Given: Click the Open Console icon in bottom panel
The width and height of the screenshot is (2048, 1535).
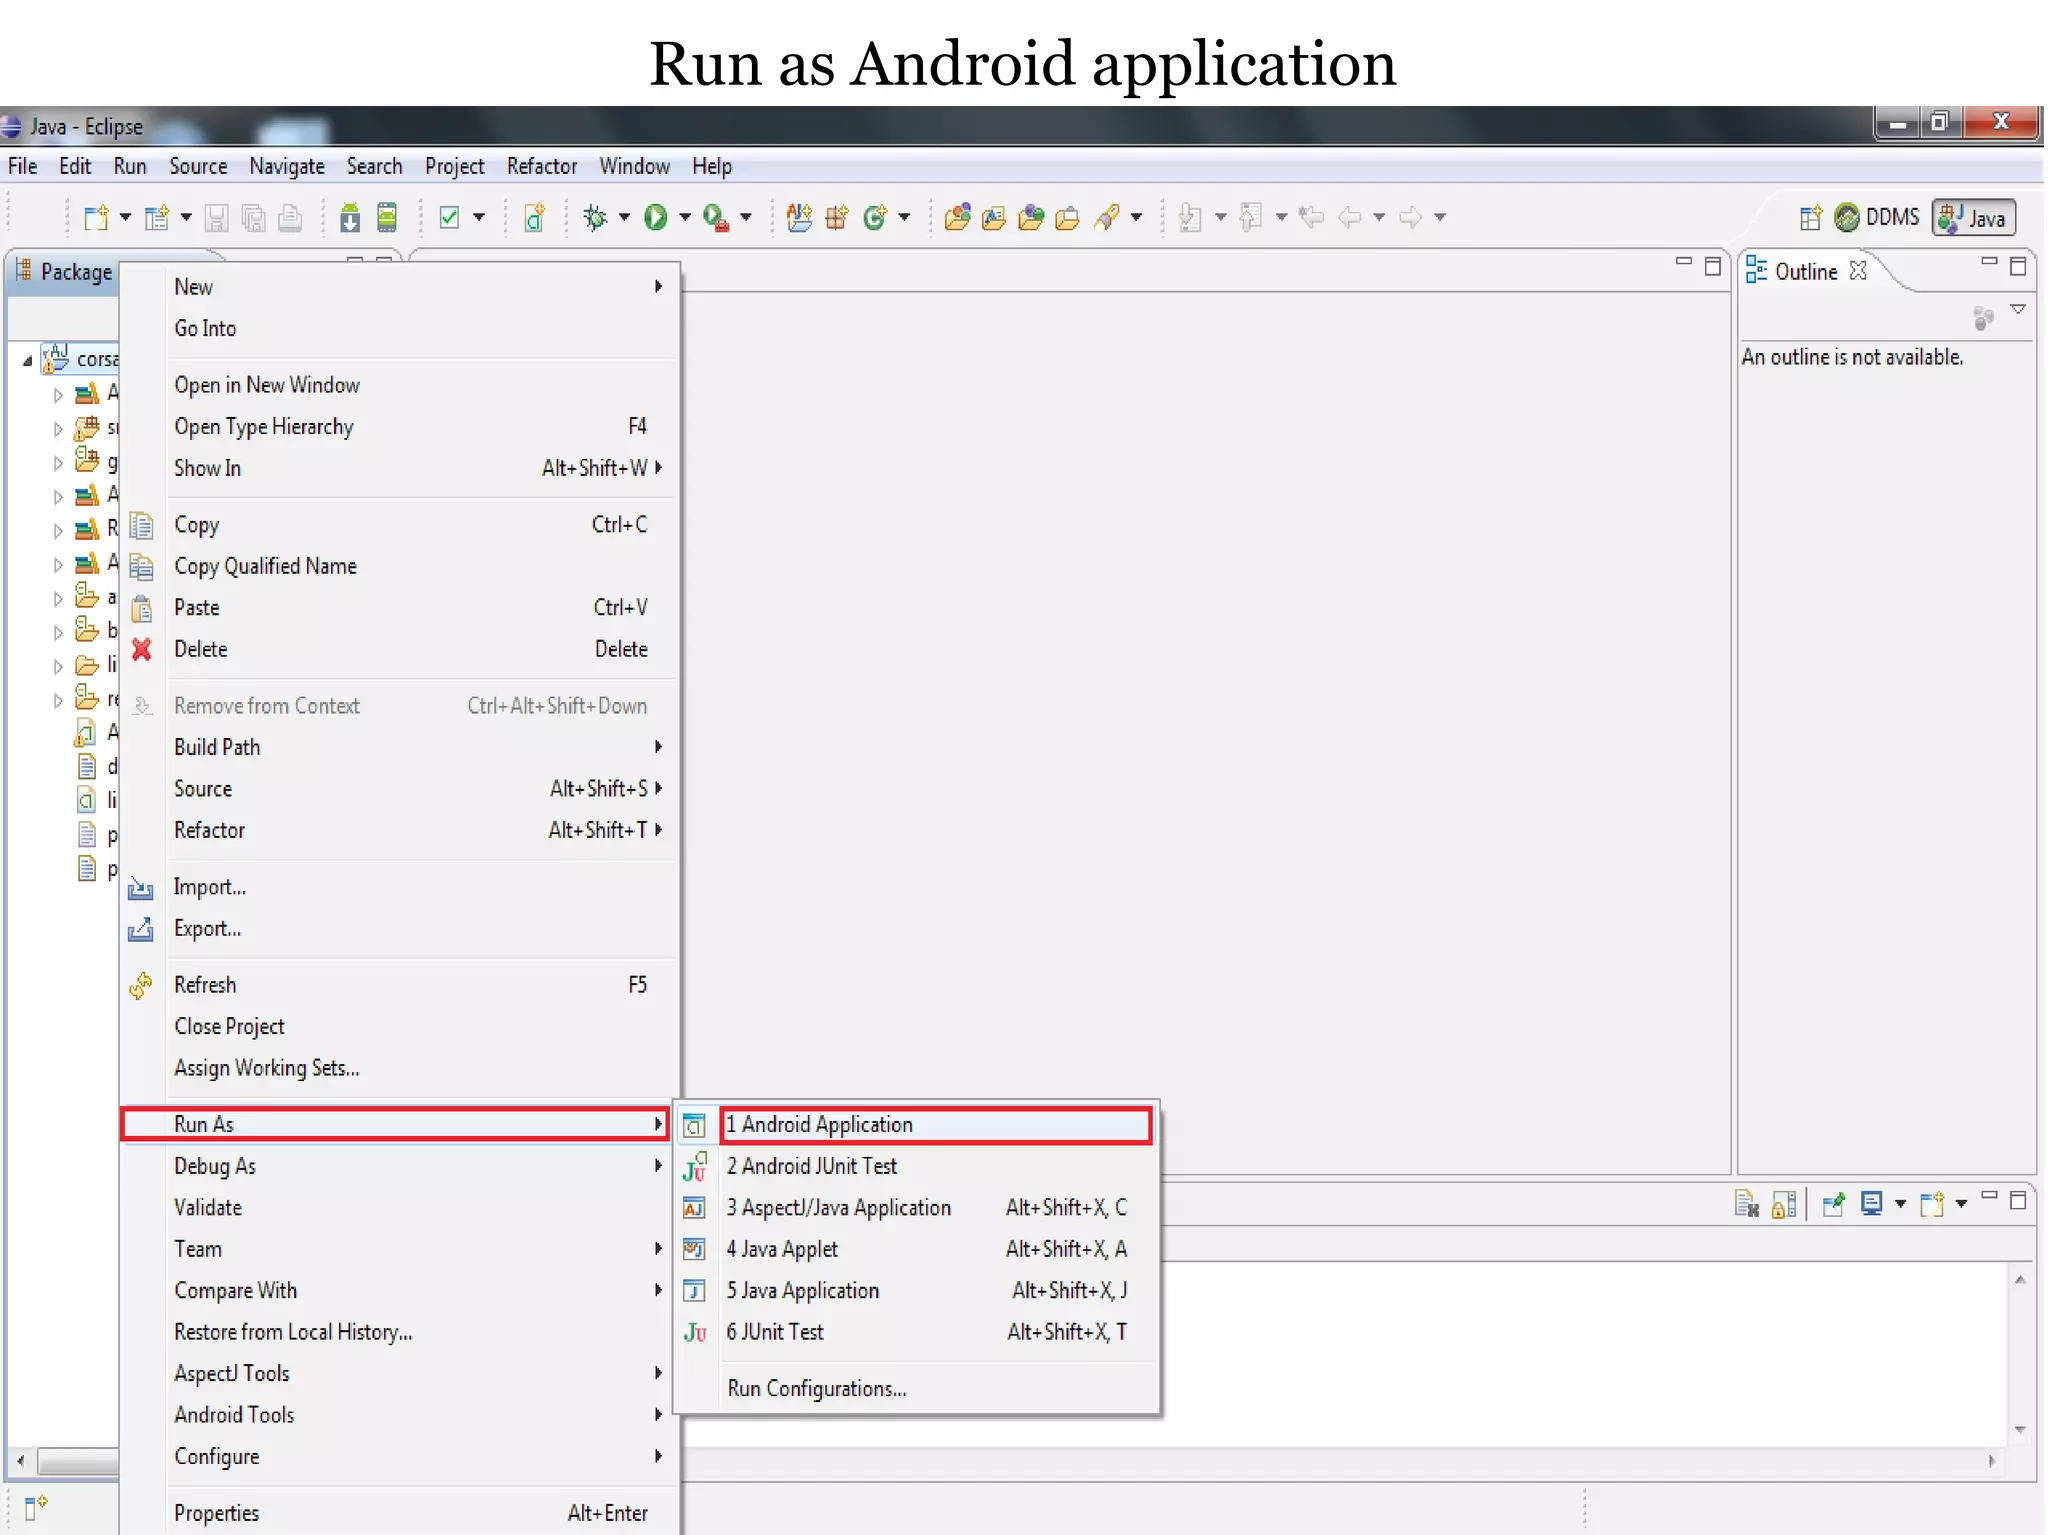Looking at the screenshot, I should (1932, 1204).
